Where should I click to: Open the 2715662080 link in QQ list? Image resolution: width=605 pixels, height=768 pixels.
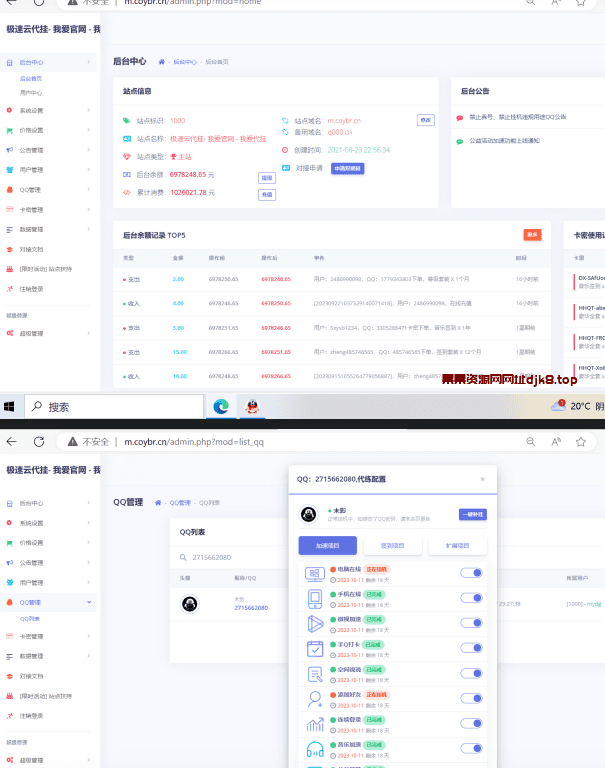(x=251, y=608)
